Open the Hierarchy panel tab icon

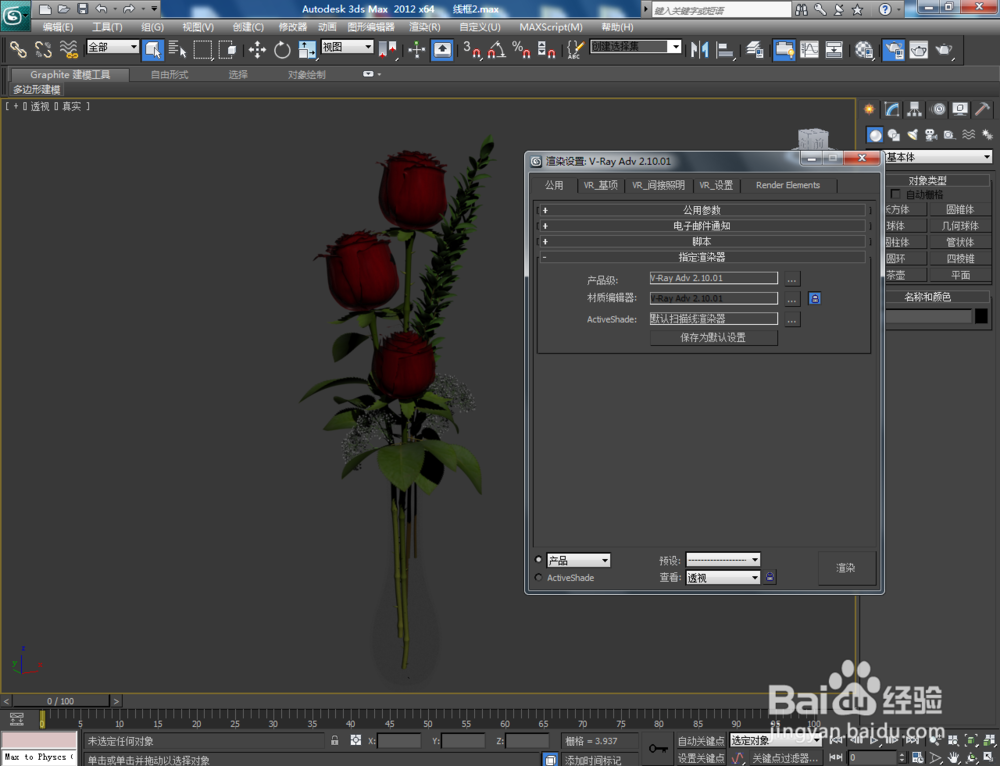(915, 109)
